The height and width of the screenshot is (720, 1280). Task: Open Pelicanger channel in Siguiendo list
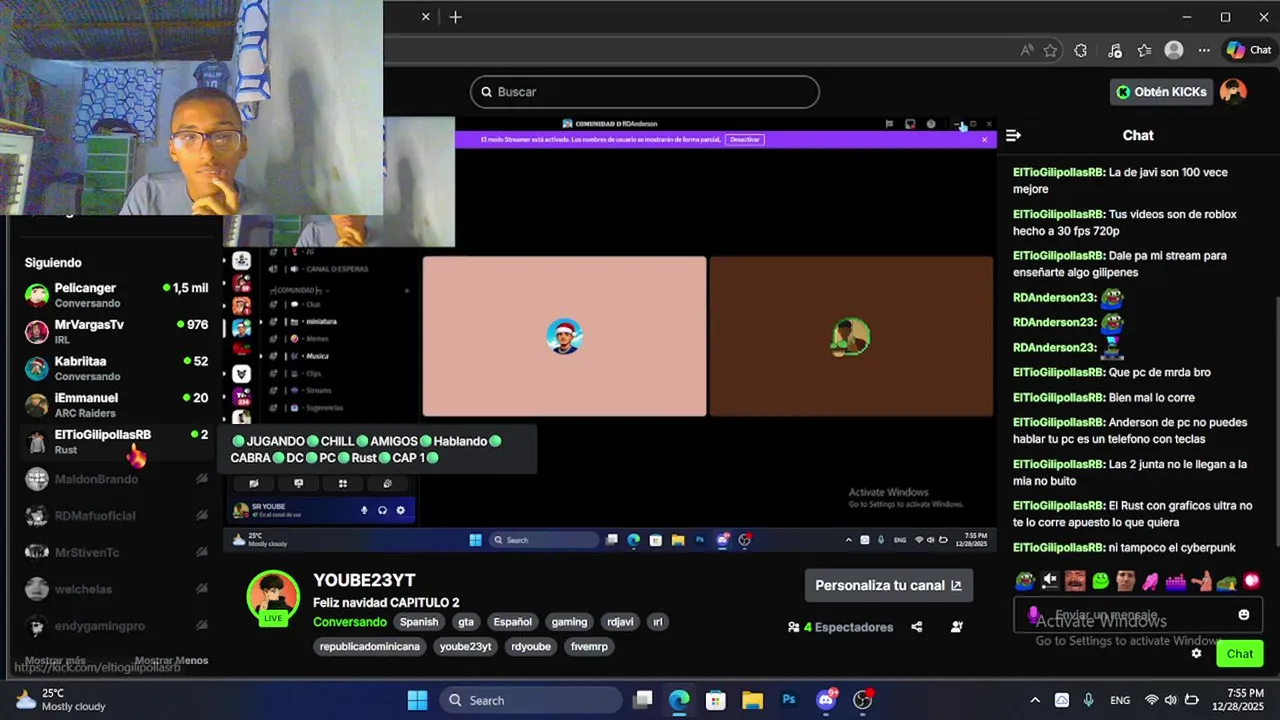(117, 294)
